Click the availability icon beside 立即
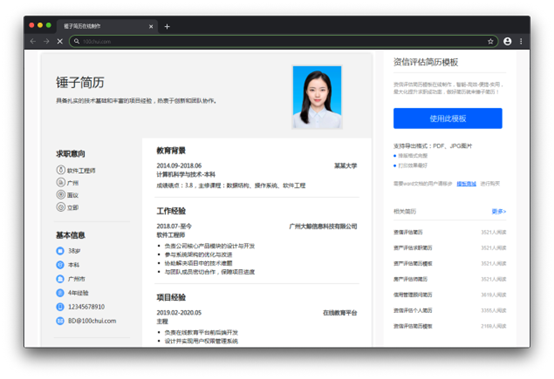The height and width of the screenshot is (379, 554). tap(61, 207)
